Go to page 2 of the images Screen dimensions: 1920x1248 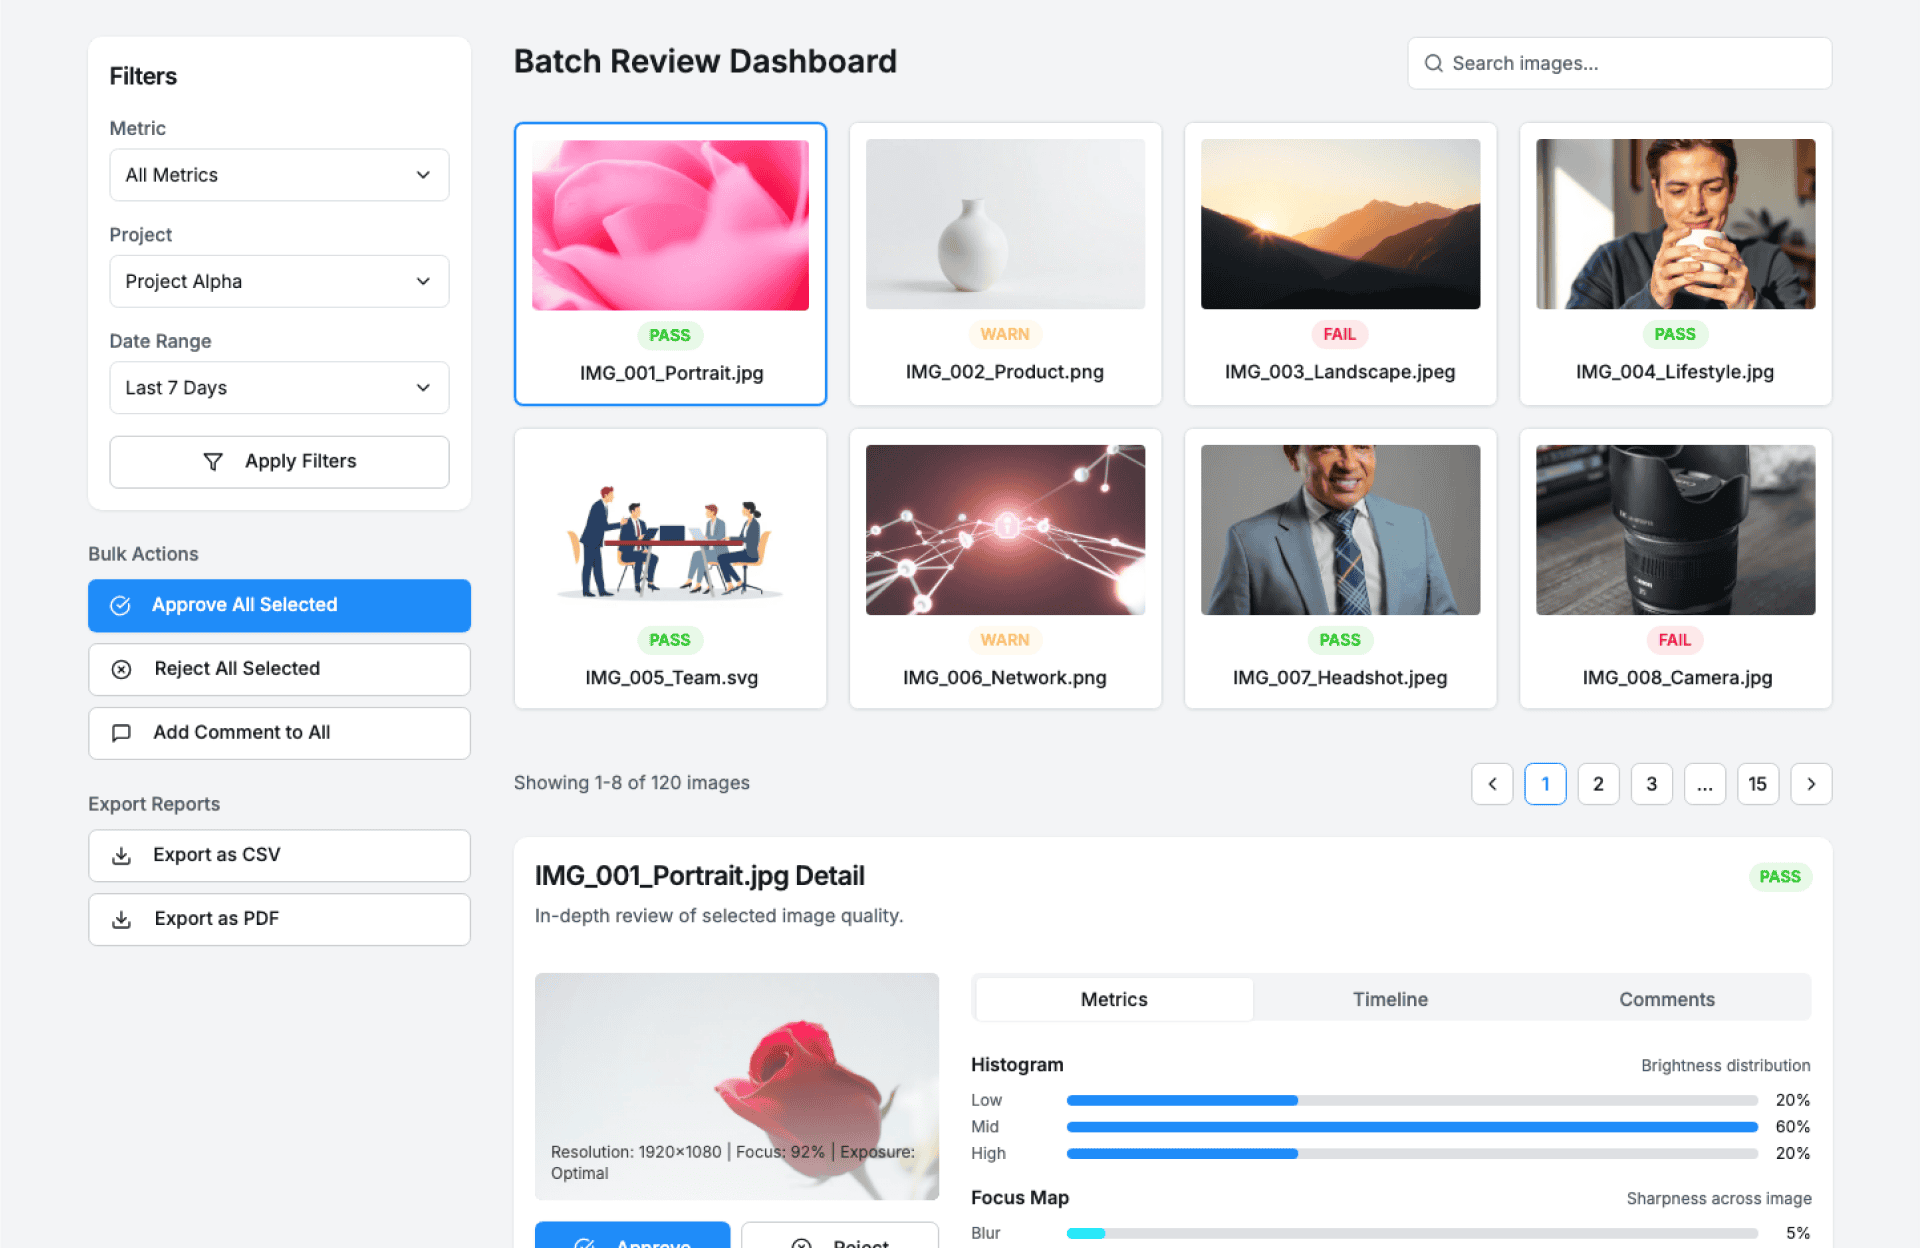(x=1598, y=784)
